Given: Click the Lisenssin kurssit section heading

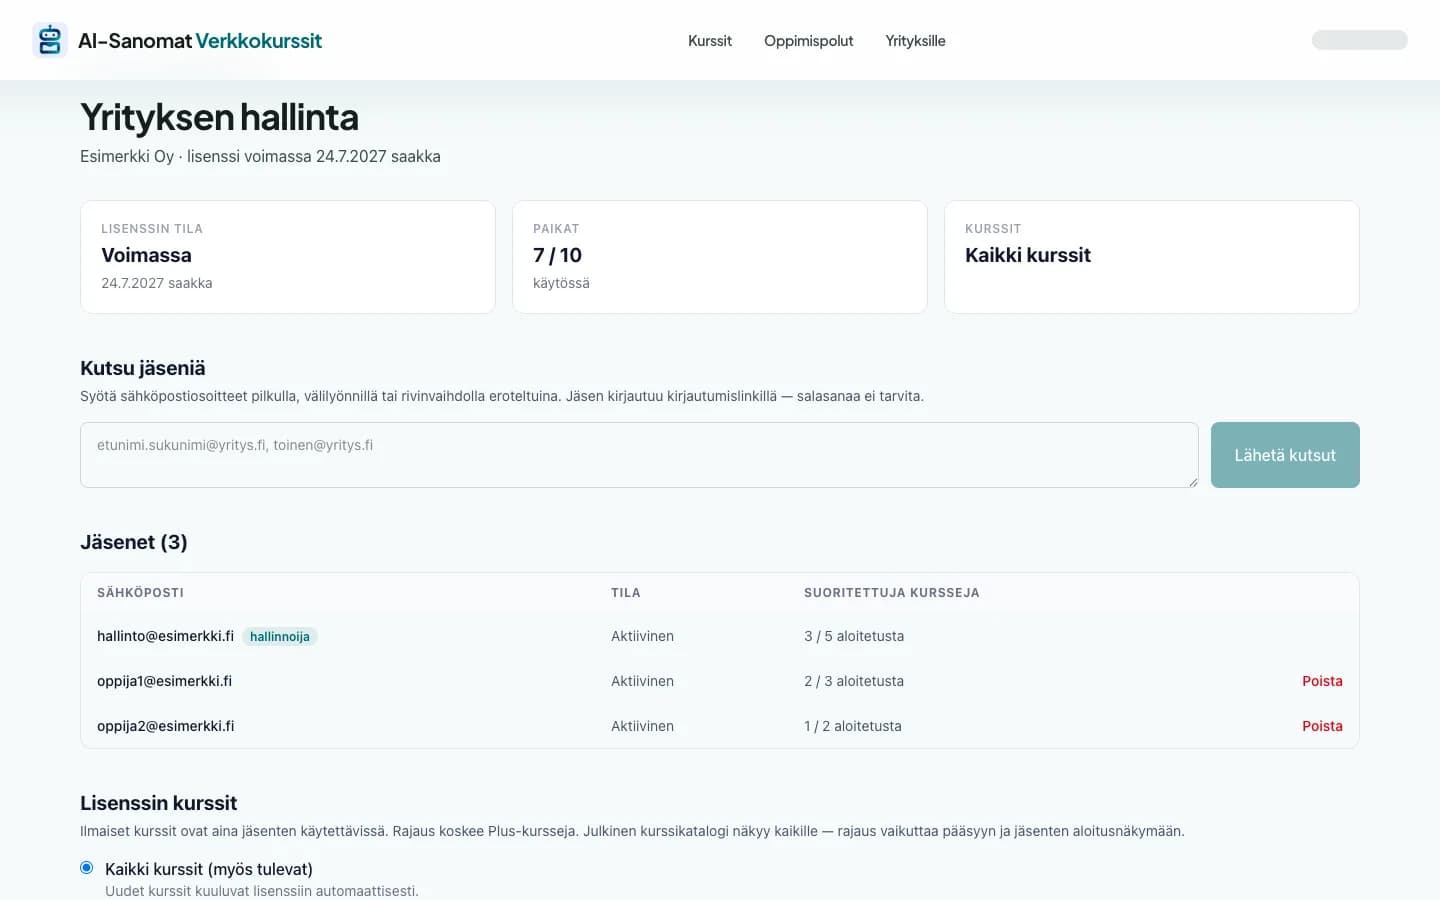Looking at the screenshot, I should (x=158, y=803).
